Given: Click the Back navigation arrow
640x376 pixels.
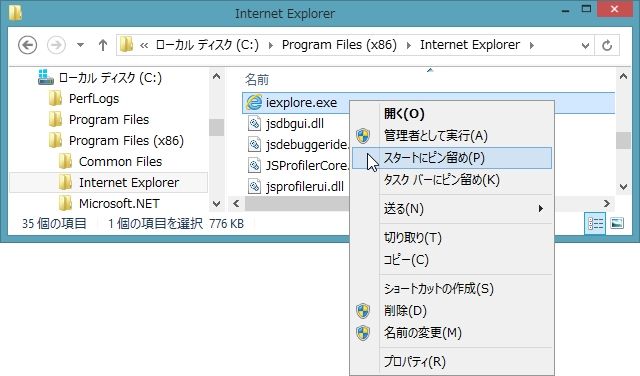Looking at the screenshot, I should point(27,45).
